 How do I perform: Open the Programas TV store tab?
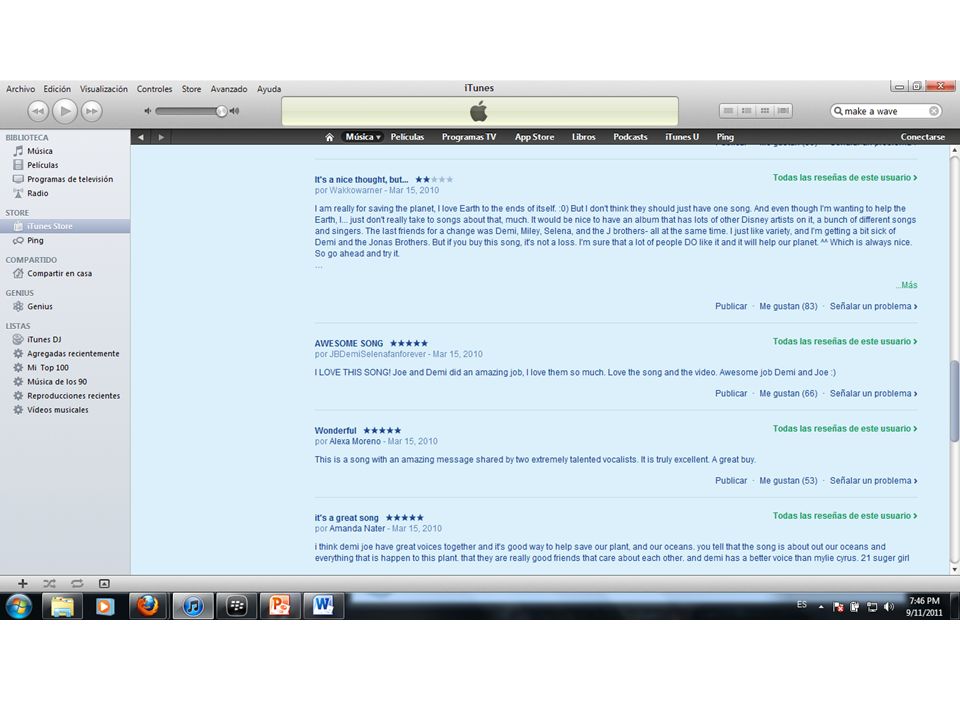[x=469, y=137]
